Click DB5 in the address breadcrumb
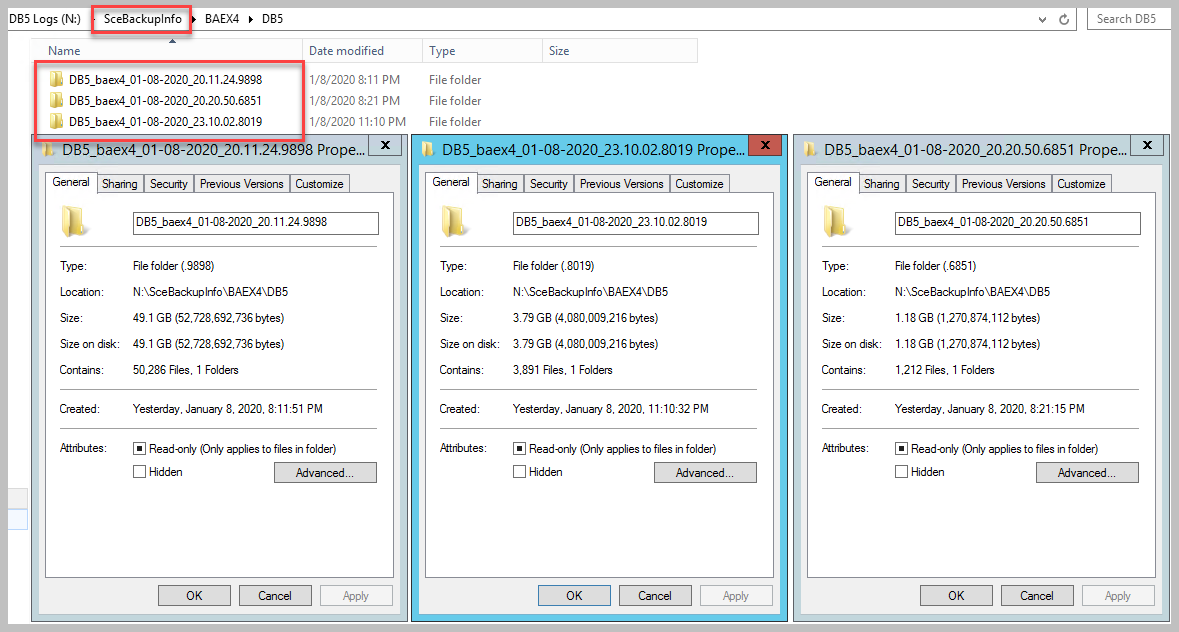Image resolution: width=1179 pixels, height=632 pixels. coord(272,19)
